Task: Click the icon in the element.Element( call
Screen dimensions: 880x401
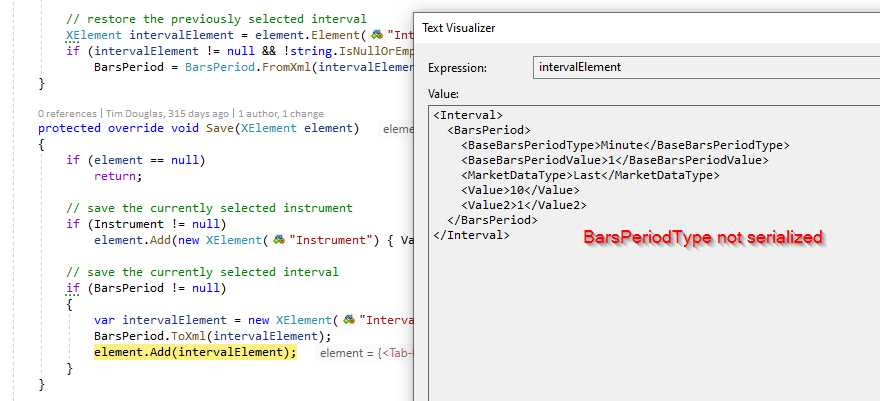Action: (x=377, y=35)
